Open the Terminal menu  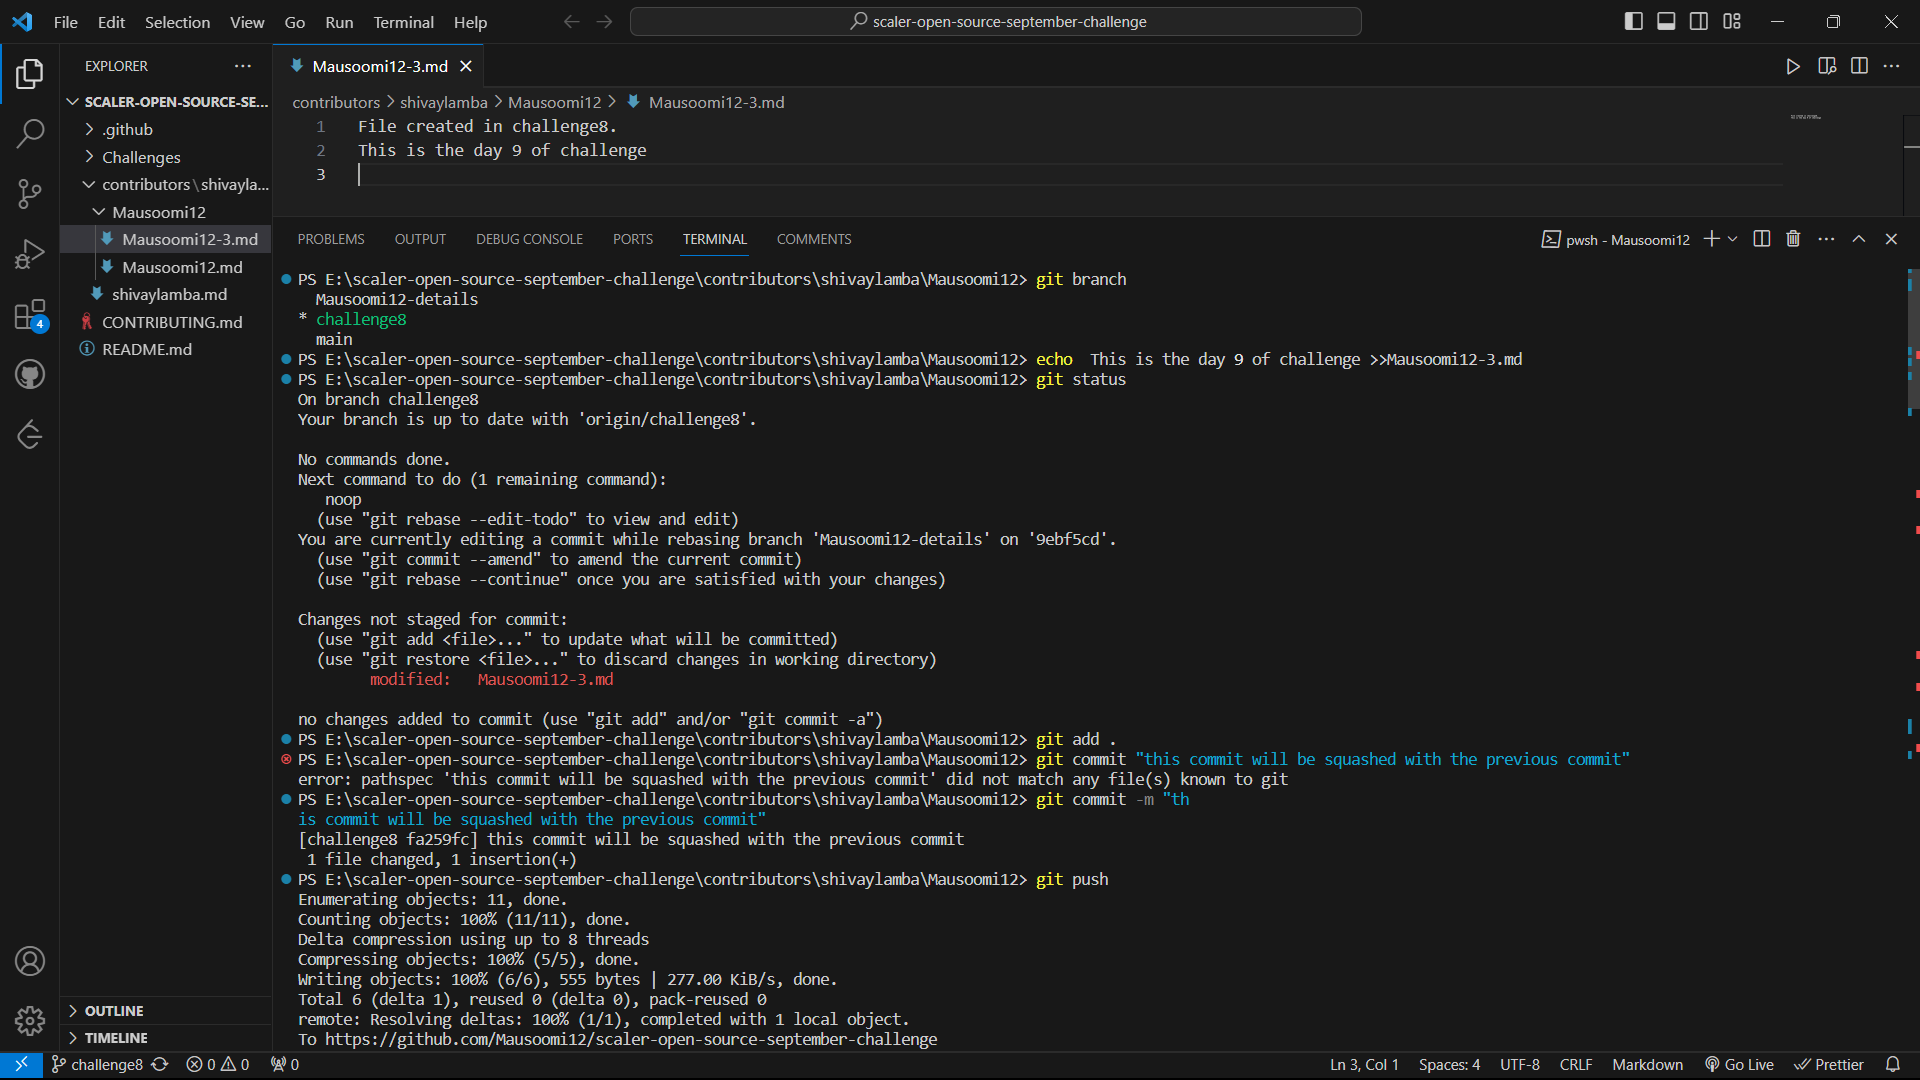[x=403, y=22]
